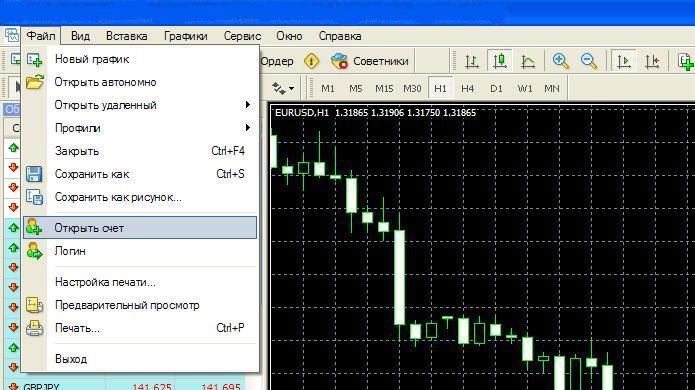This screenshot has width=695, height=390.
Task: Toggle the Советники expert advisors button
Action: coord(370,61)
